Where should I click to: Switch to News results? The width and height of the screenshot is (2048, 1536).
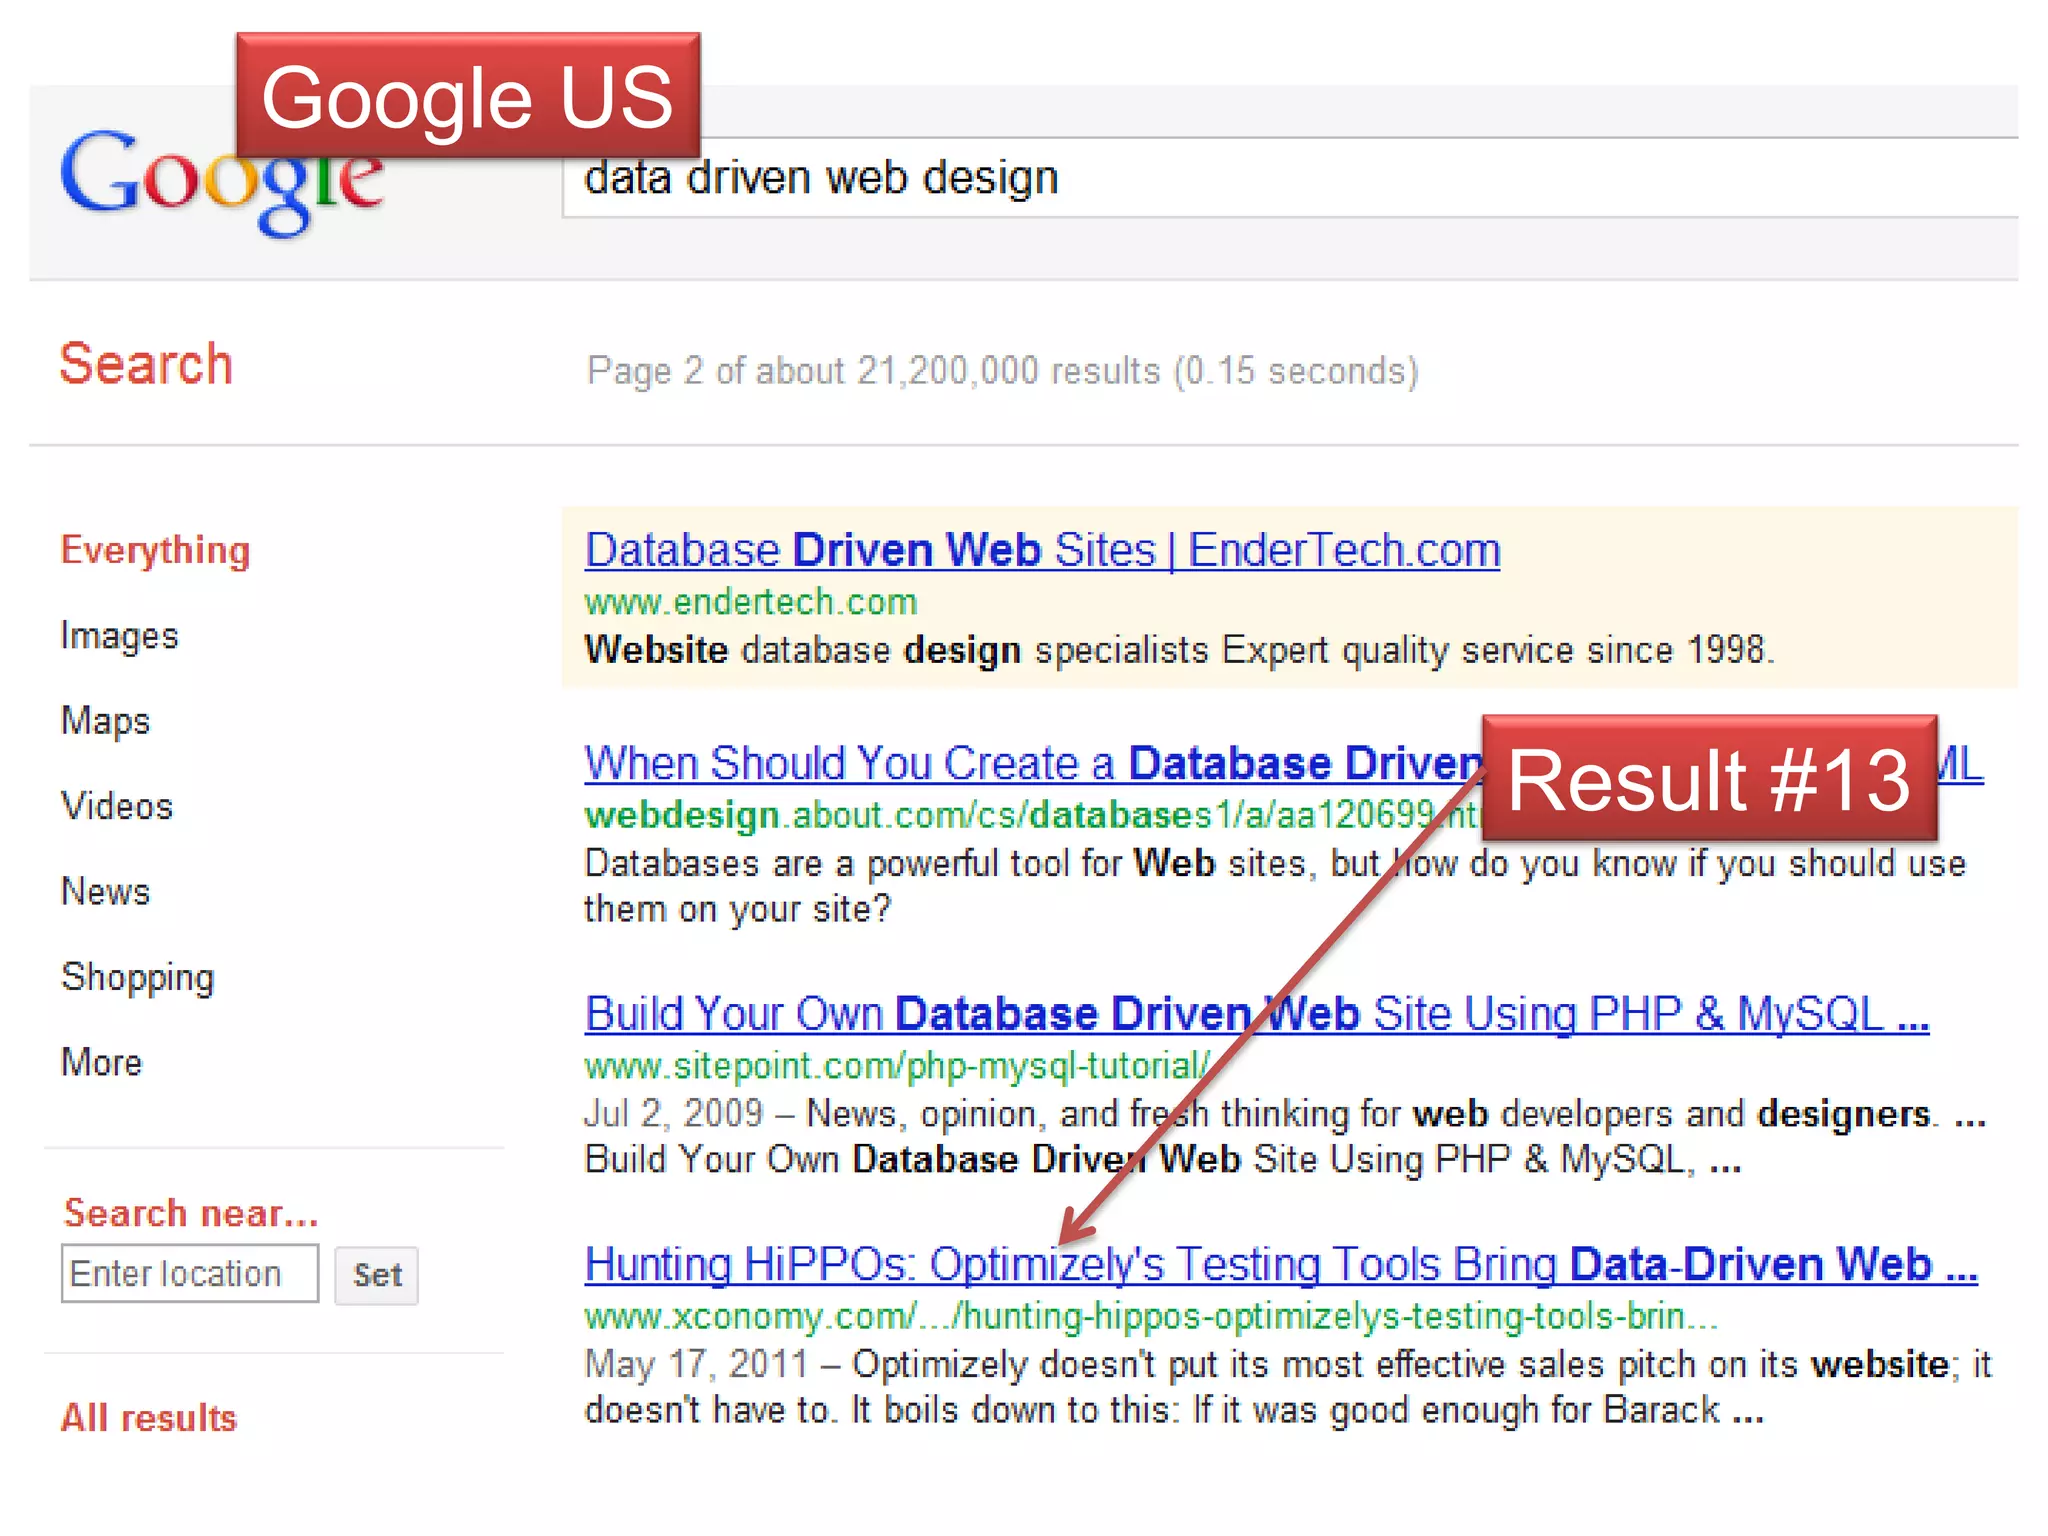[105, 891]
